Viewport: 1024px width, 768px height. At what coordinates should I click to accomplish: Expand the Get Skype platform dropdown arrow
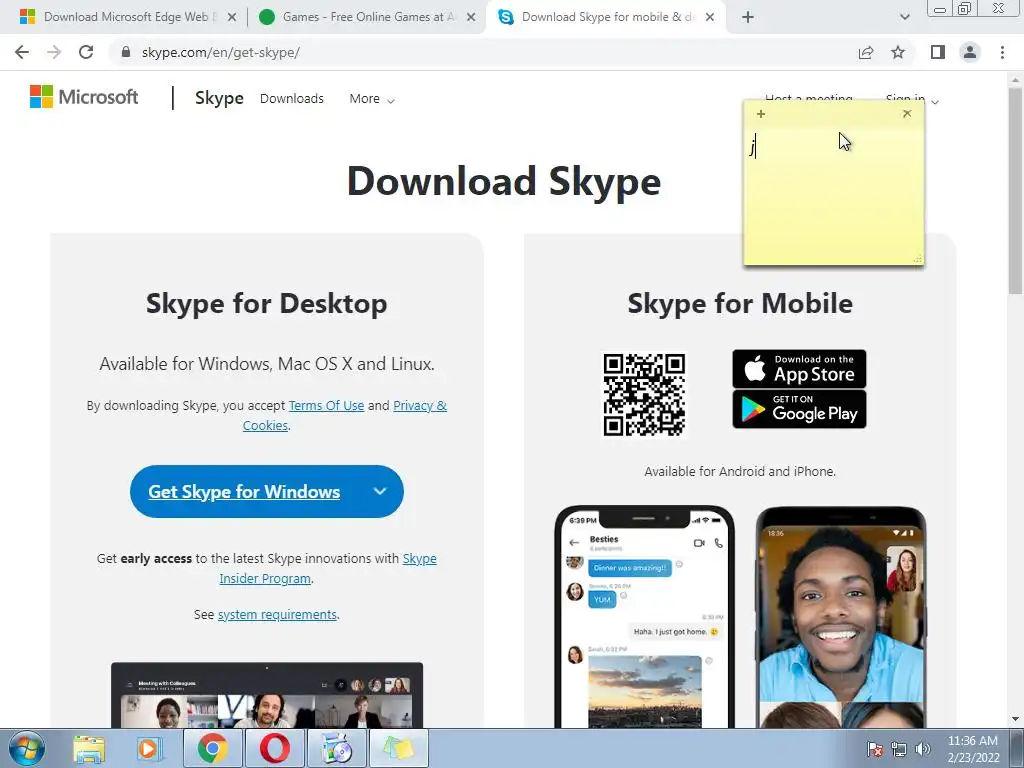pyautogui.click(x=379, y=491)
